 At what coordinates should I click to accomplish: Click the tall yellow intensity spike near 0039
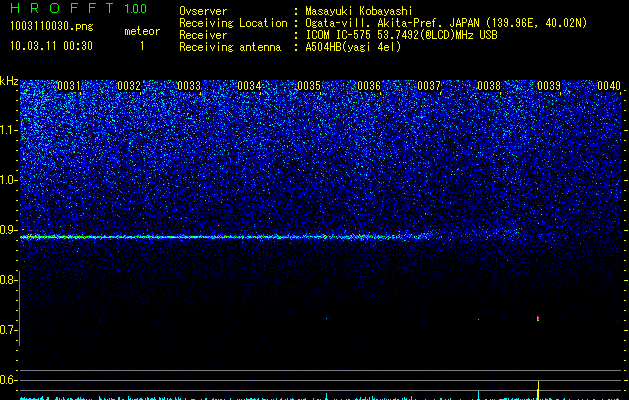[x=538, y=390]
